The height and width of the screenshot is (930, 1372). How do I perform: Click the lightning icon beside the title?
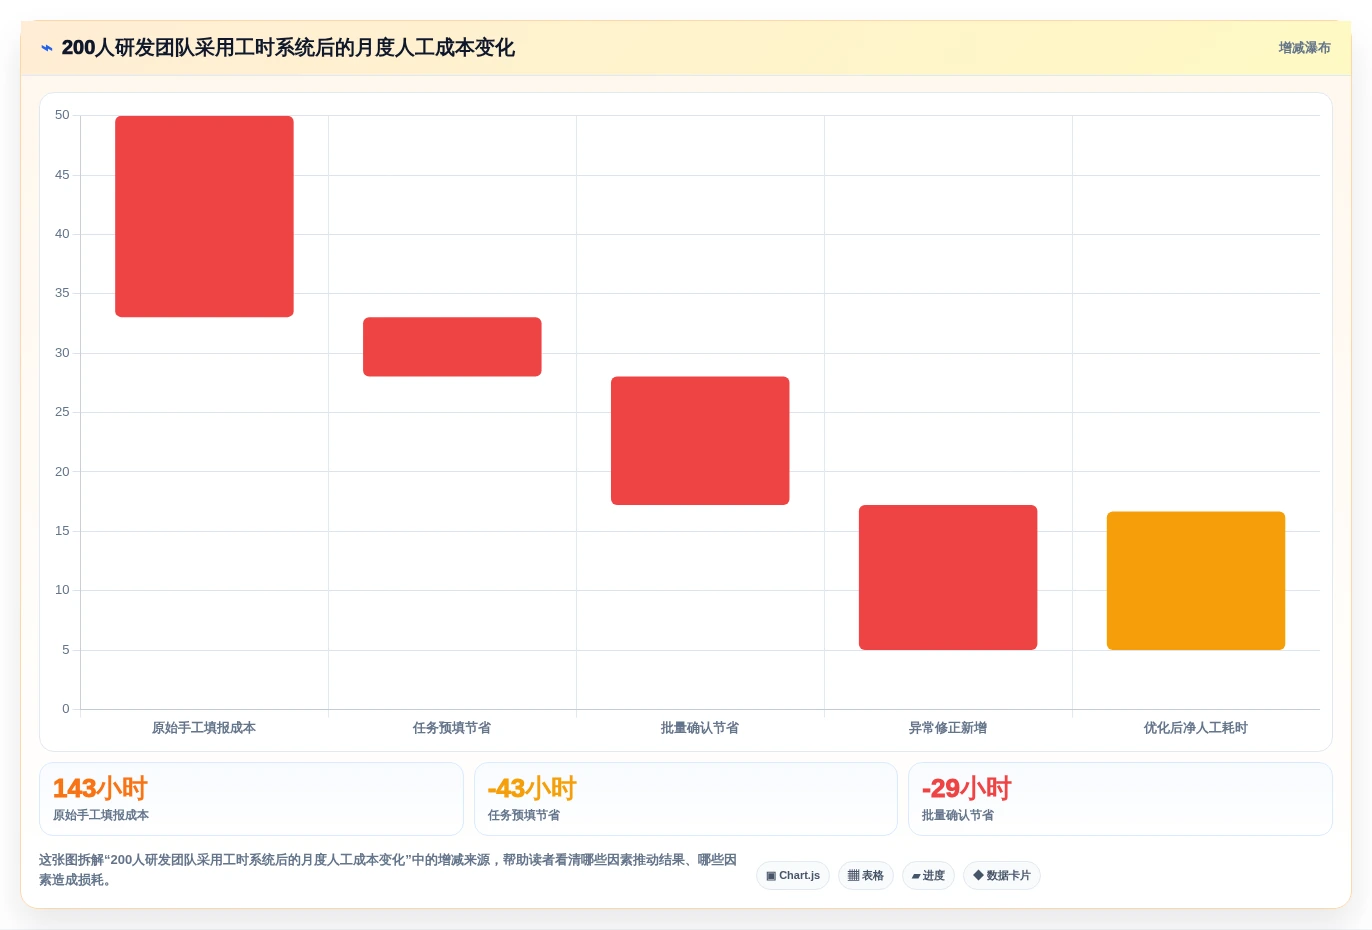47,48
